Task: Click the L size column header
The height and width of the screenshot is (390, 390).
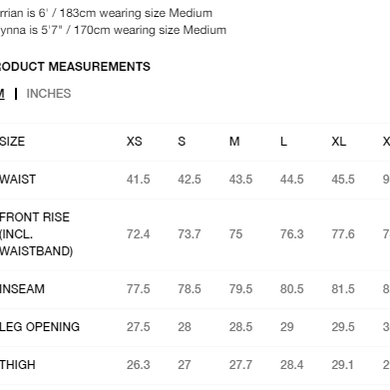Action: pyautogui.click(x=284, y=141)
